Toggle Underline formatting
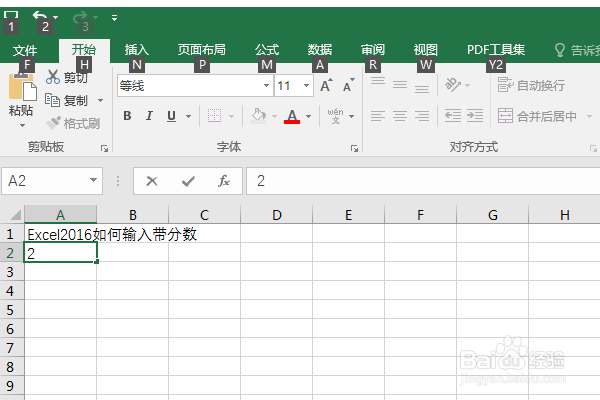The height and width of the screenshot is (400, 600). pyautogui.click(x=171, y=116)
